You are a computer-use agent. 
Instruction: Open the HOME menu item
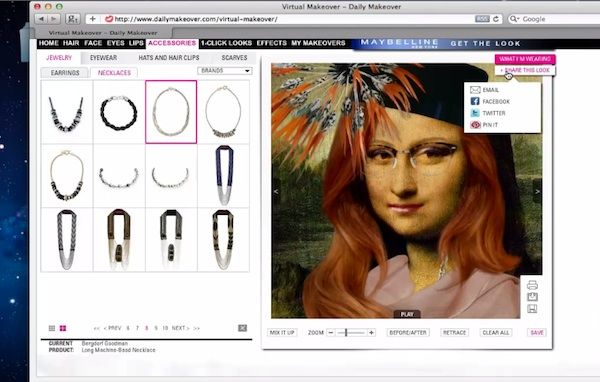click(49, 43)
